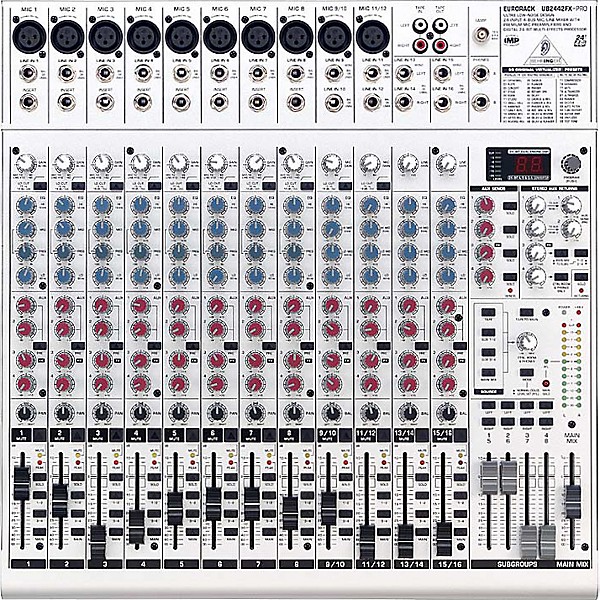
Task: Click the channel 5 Aux 2 knob
Action: [x=179, y=329]
